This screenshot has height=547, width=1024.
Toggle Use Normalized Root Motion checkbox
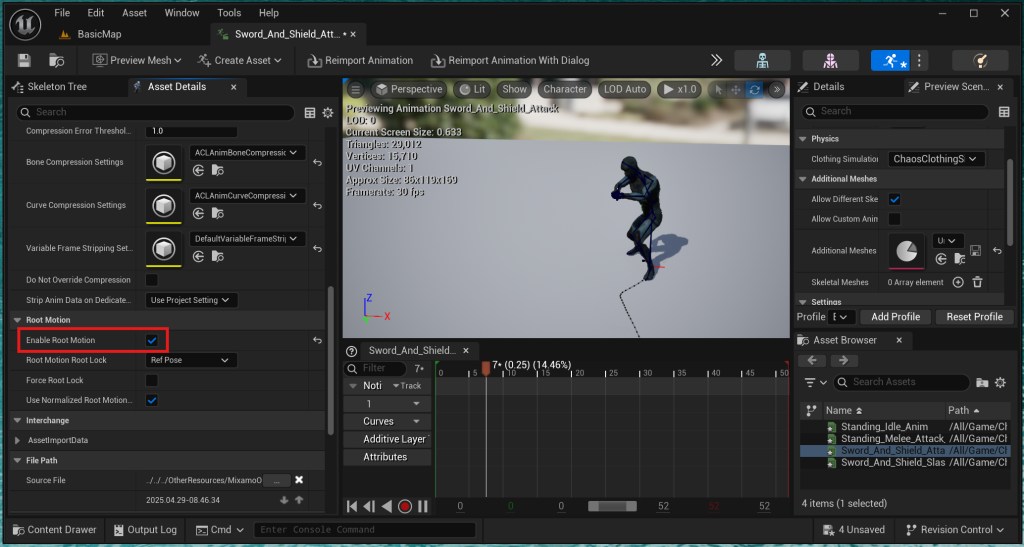tap(152, 400)
